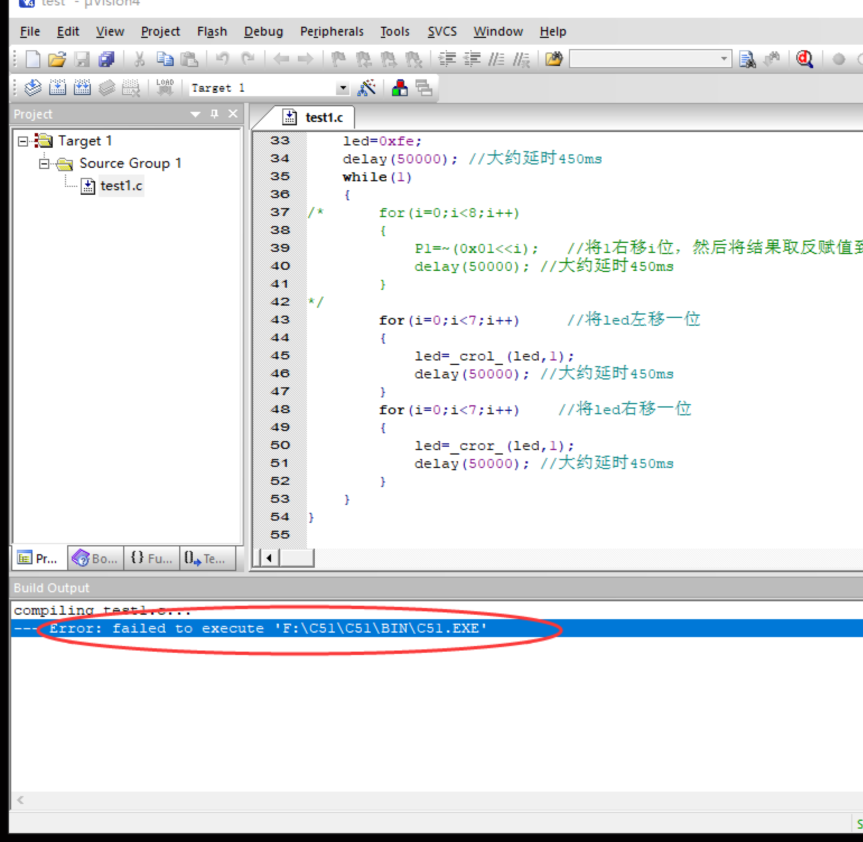The image size is (863, 842).
Task: Copy selection with the Copy icon
Action: (x=165, y=59)
